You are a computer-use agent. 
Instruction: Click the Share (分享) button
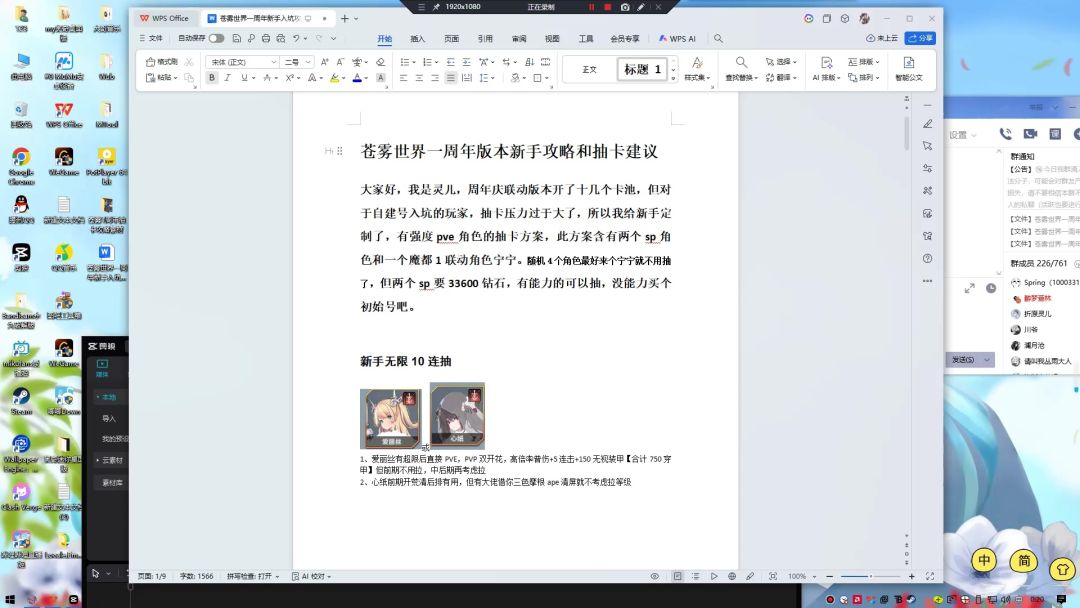pyautogui.click(x=920, y=38)
